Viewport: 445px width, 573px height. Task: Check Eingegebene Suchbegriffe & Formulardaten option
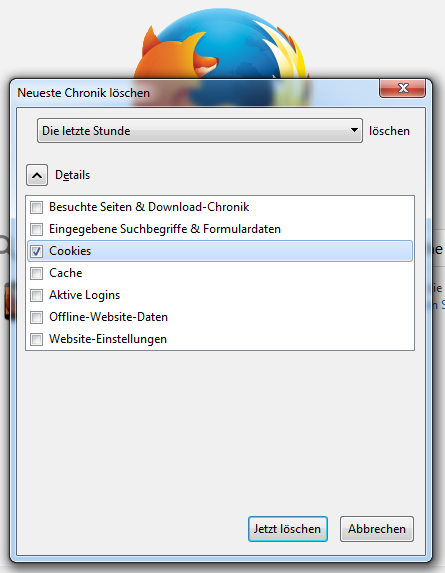[37, 229]
